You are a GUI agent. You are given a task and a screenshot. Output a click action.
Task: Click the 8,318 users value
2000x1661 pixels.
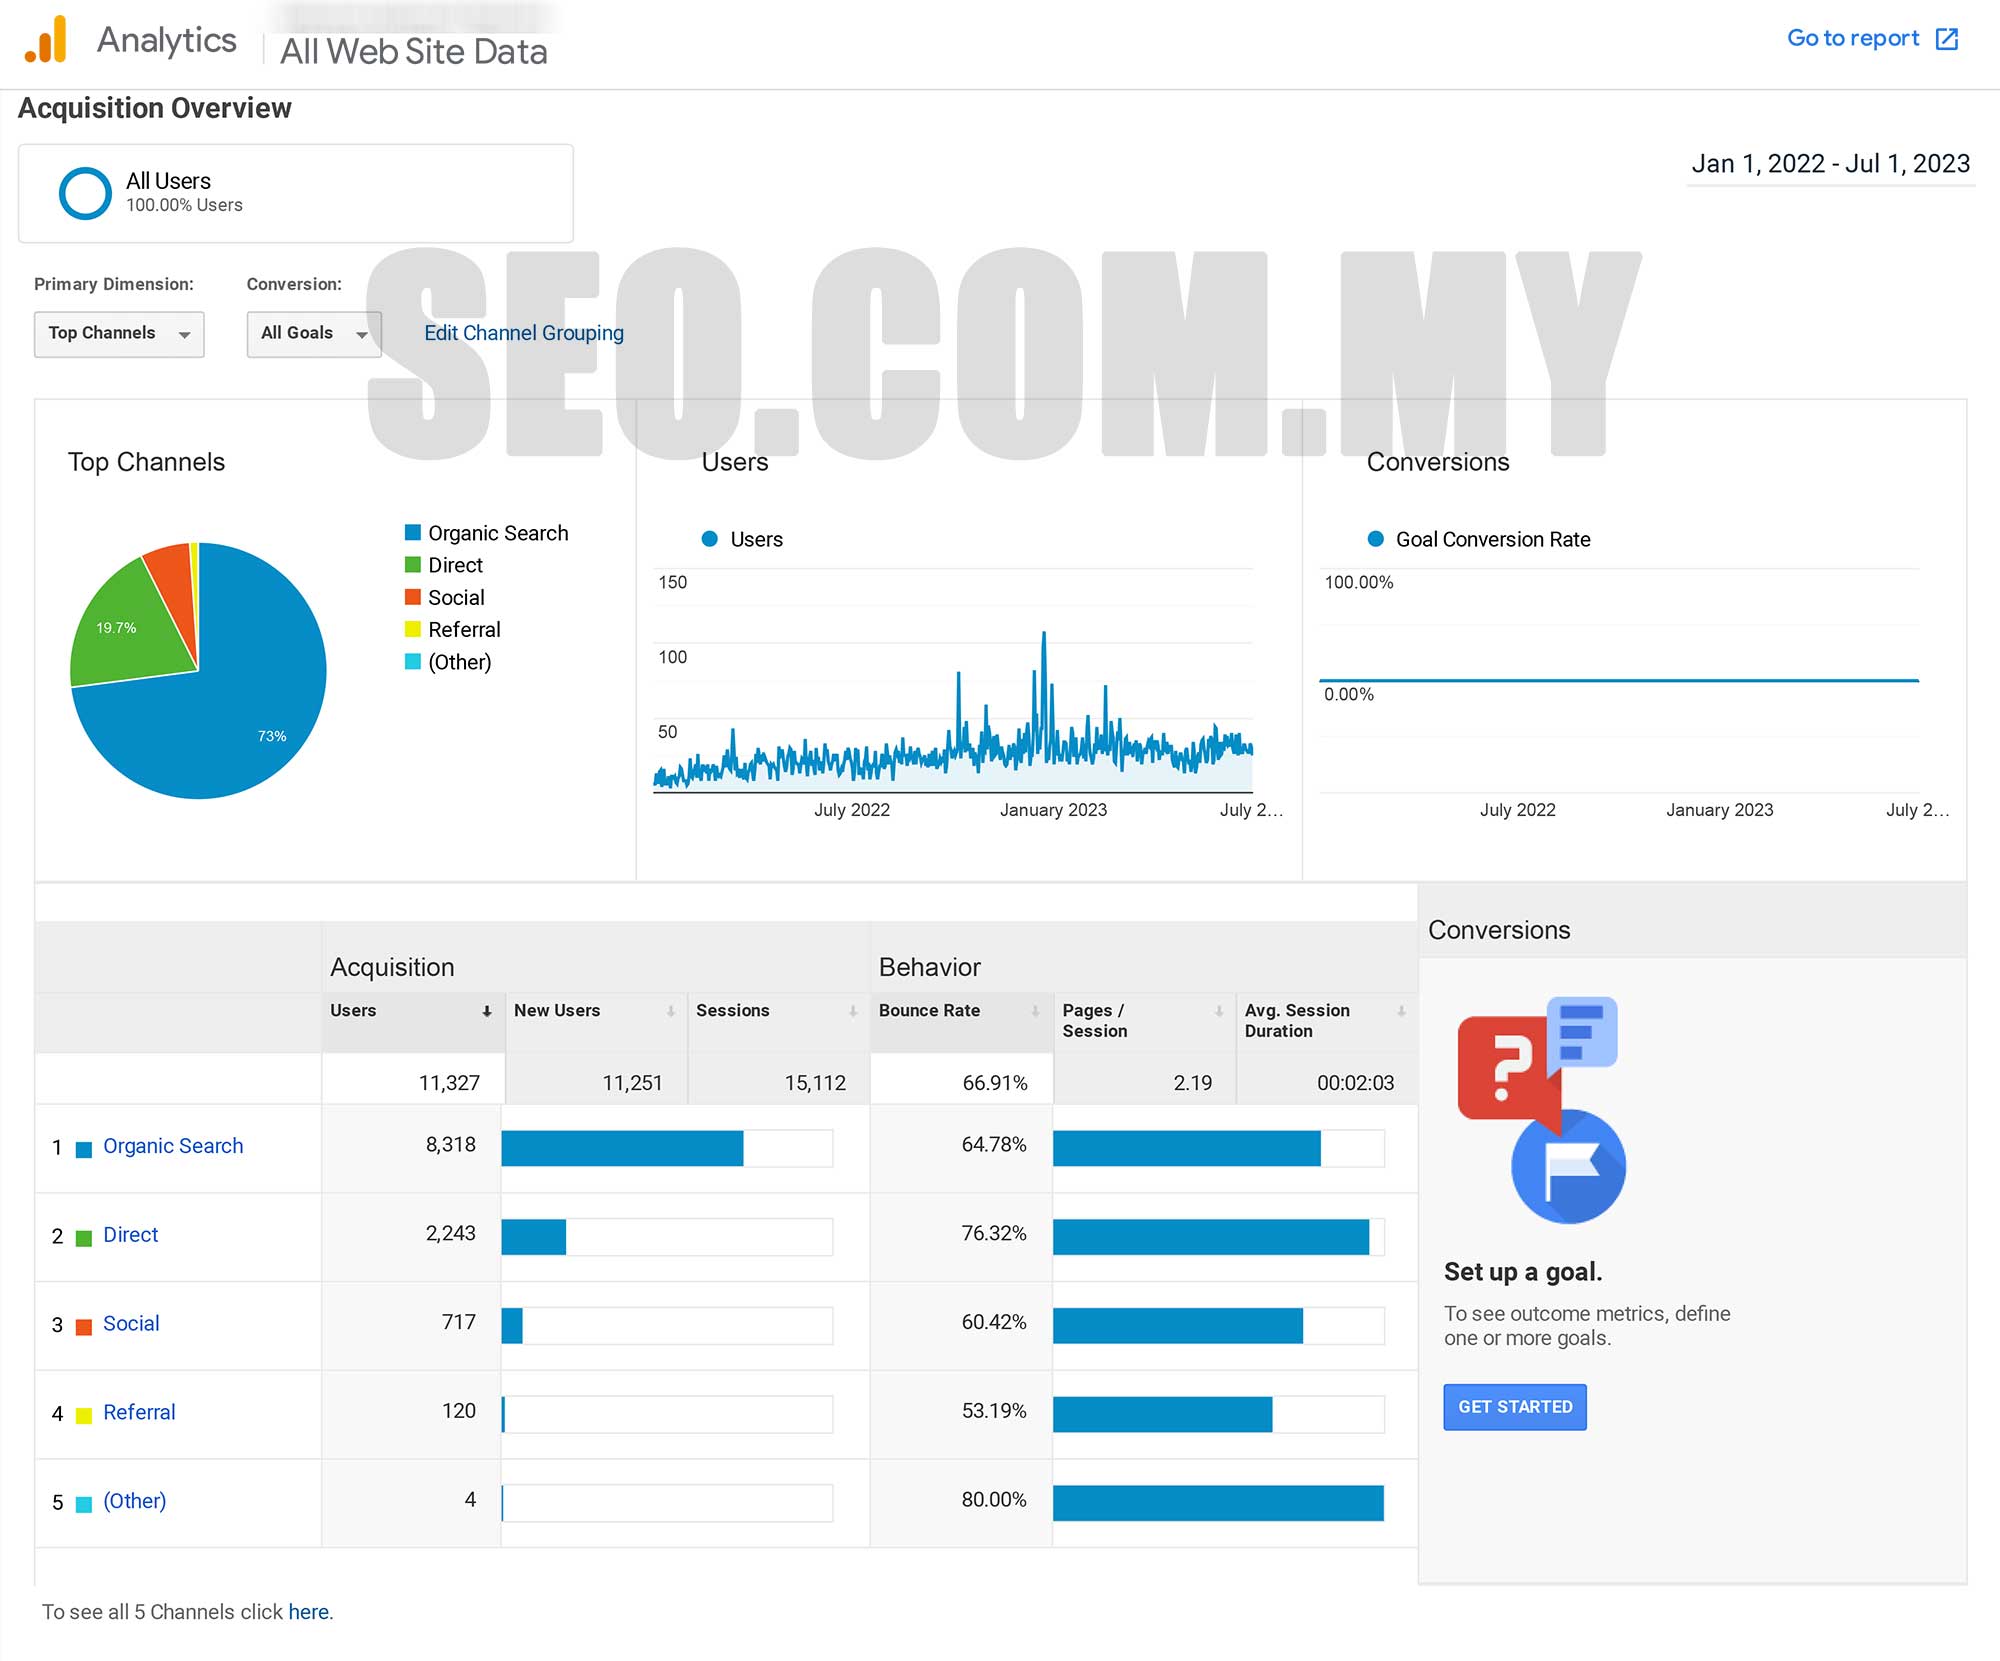tap(451, 1145)
